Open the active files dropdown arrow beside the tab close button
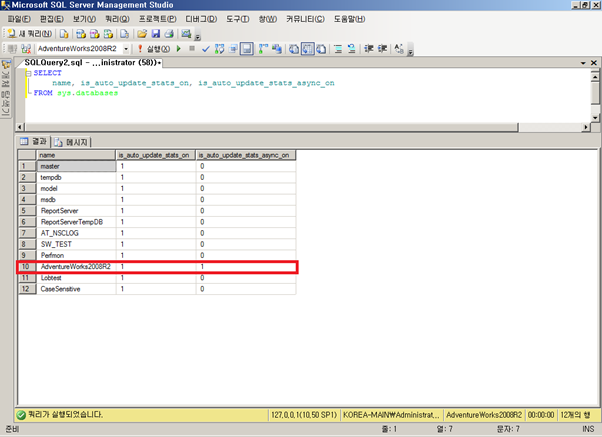Image resolution: width=602 pixels, height=437 pixels. pyautogui.click(x=583, y=63)
